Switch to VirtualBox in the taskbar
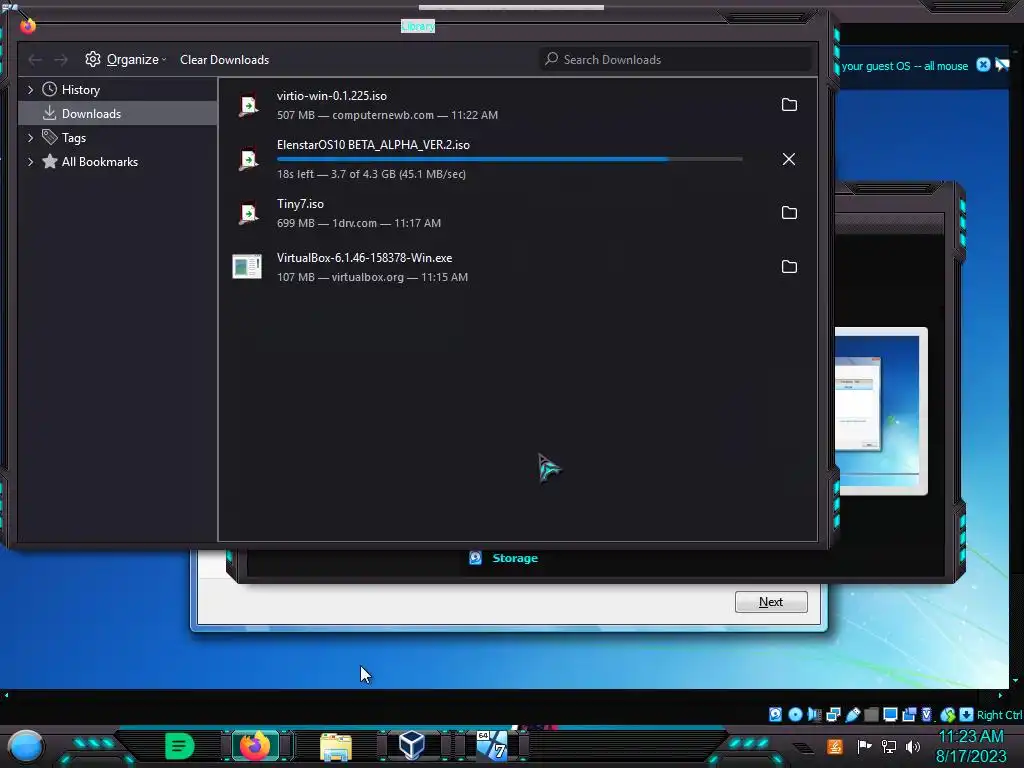 tap(412, 746)
